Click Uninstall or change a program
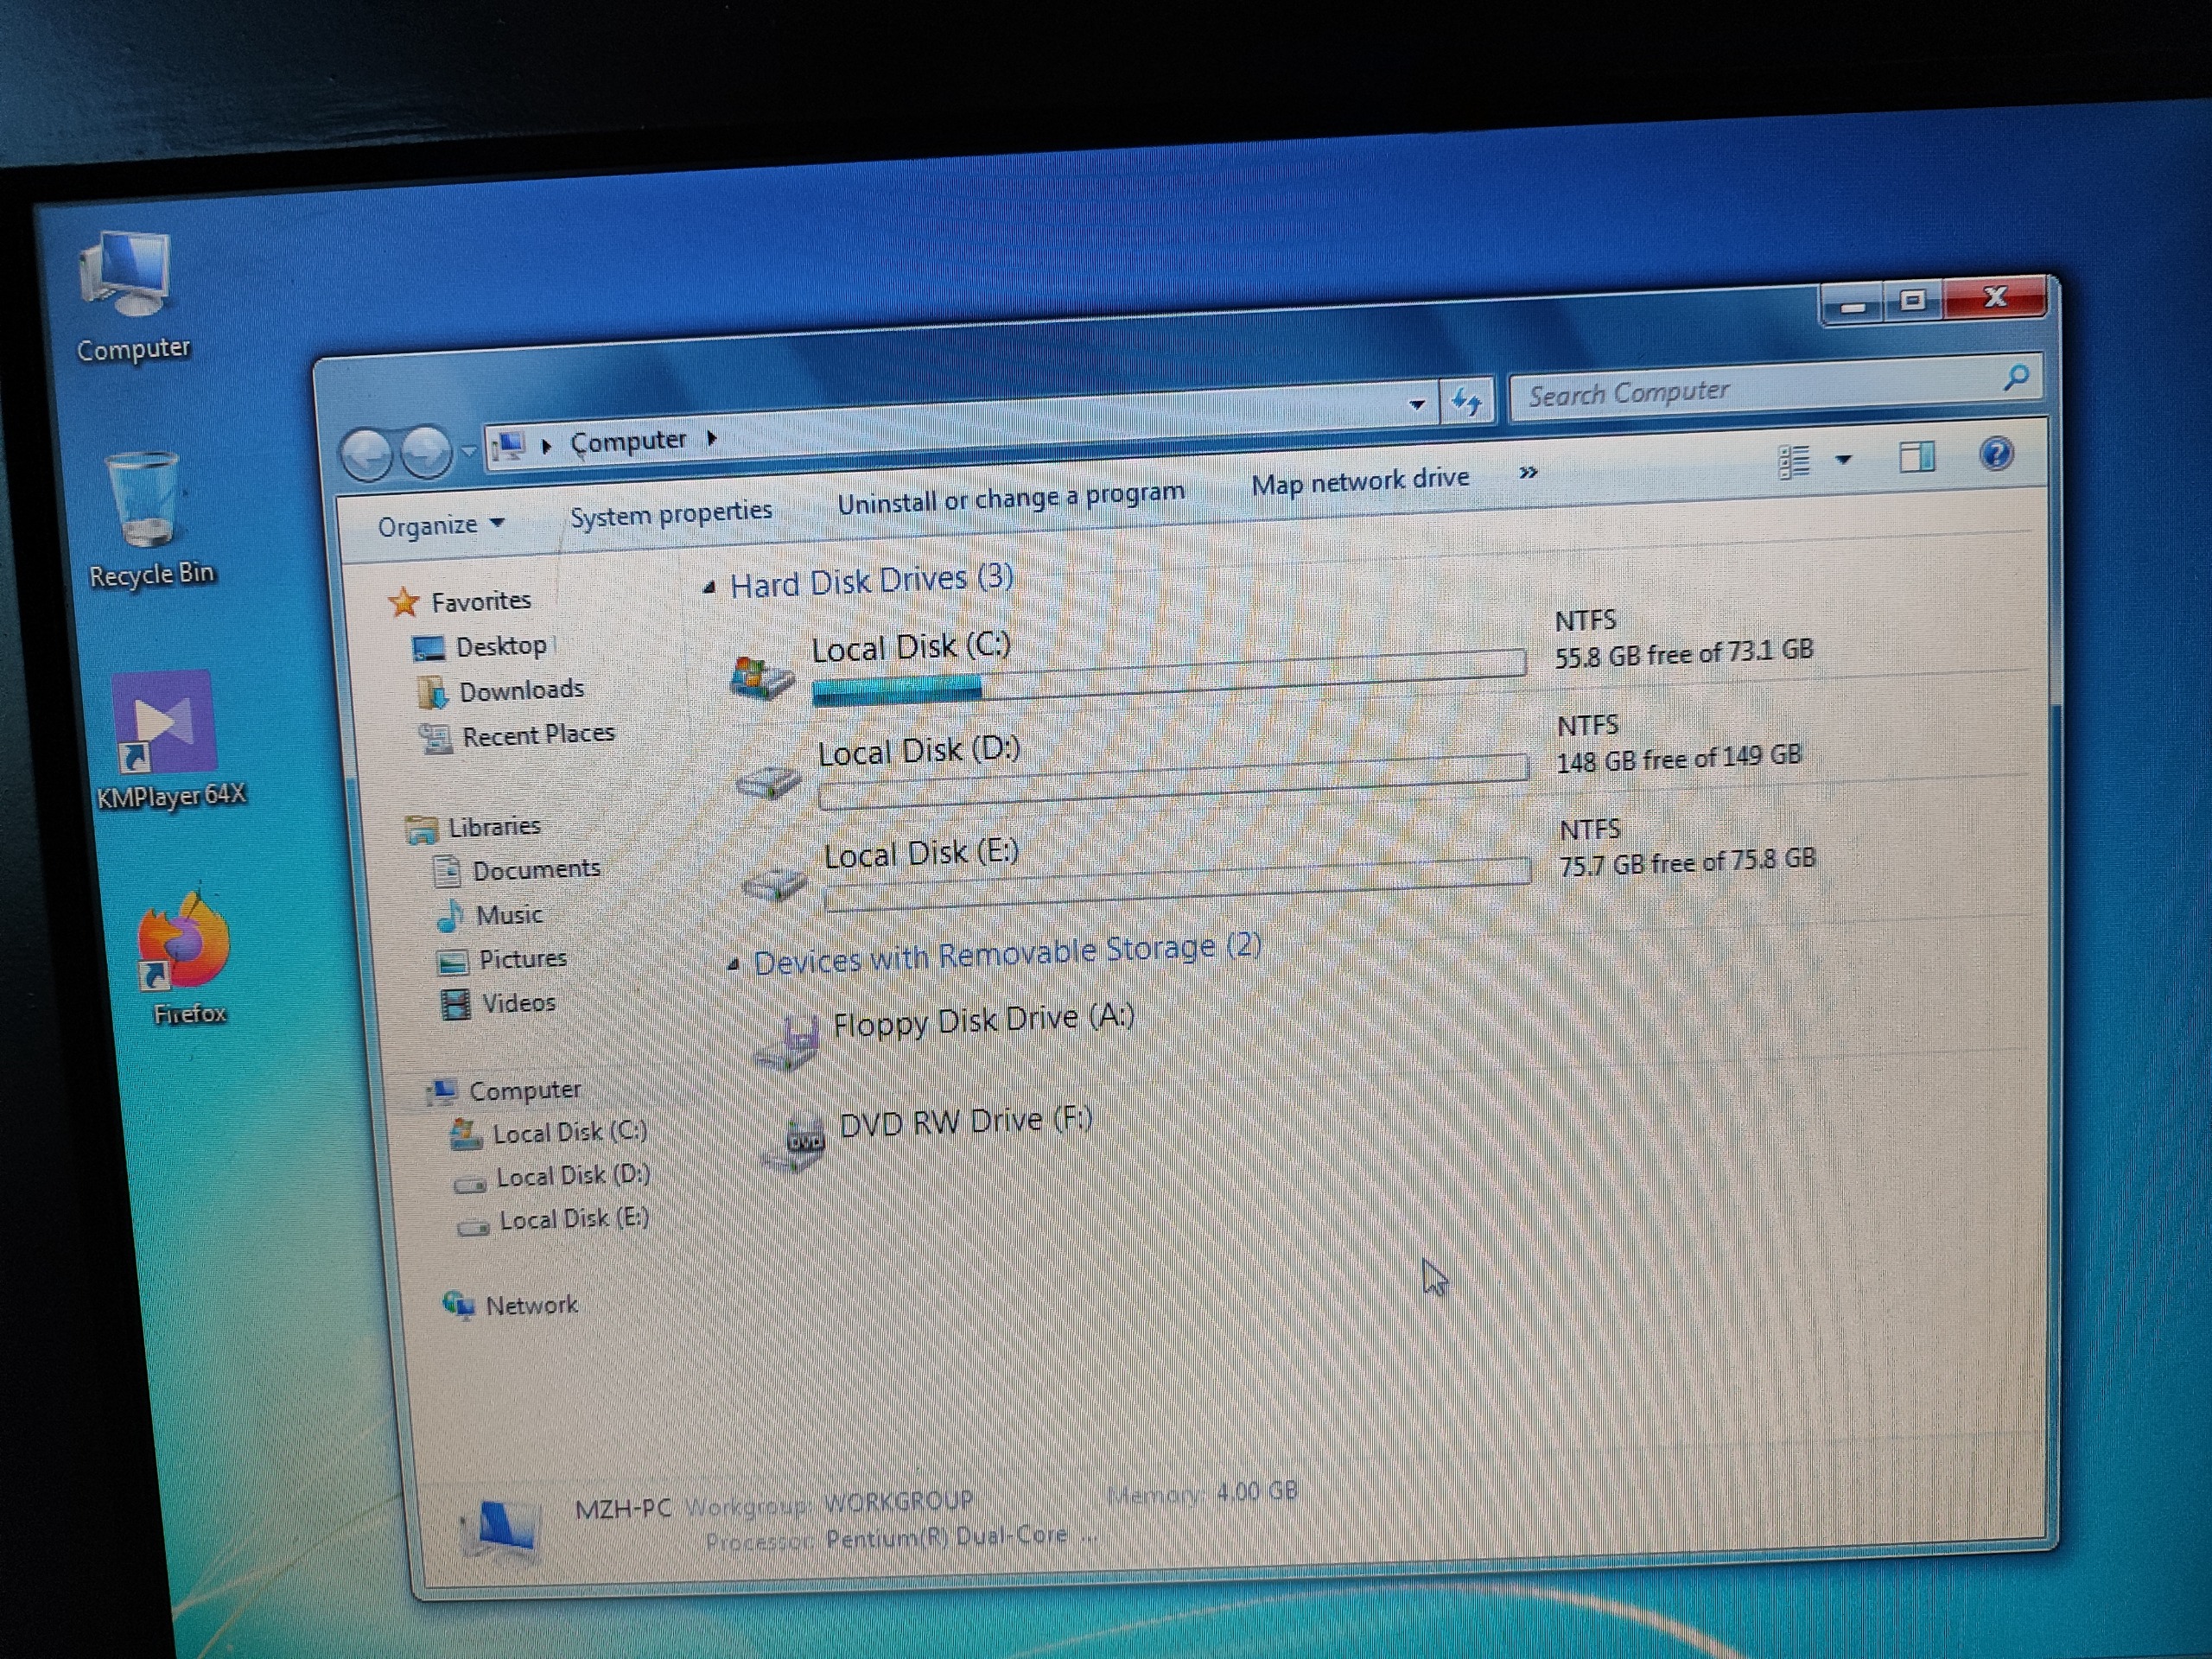Viewport: 2212px width, 1659px height. (x=1010, y=497)
